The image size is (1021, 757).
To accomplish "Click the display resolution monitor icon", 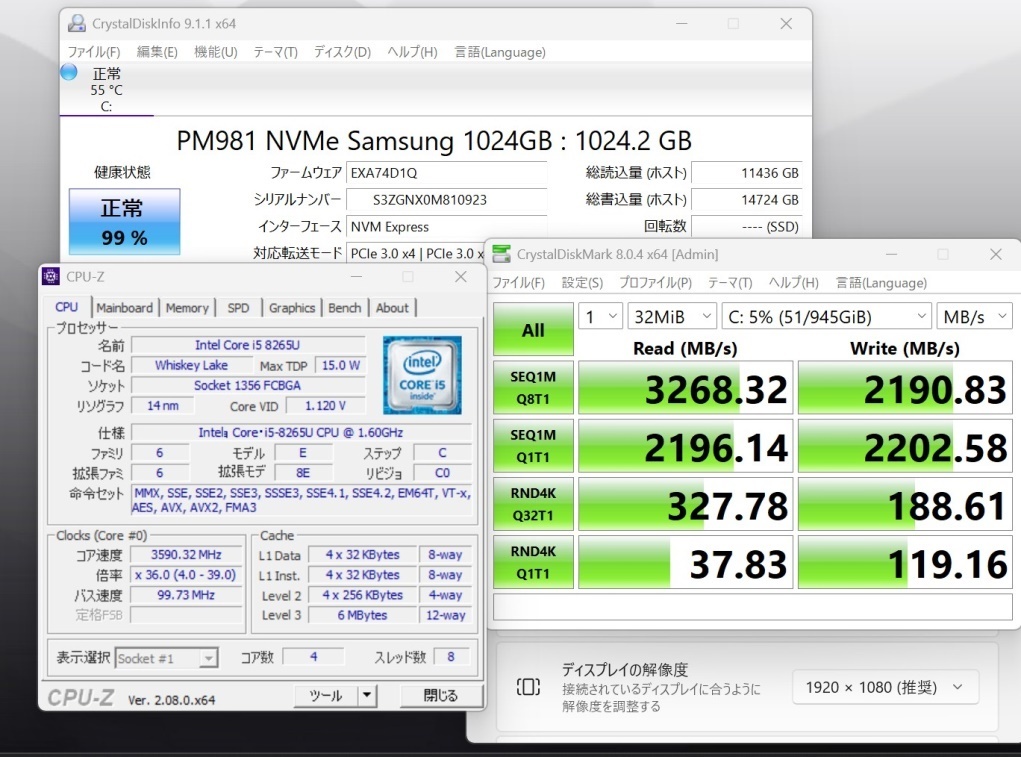I will [x=528, y=687].
